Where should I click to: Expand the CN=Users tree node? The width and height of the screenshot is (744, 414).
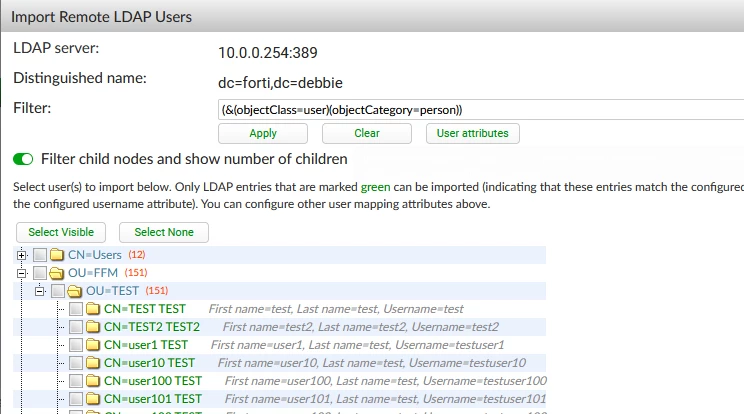[x=21, y=255]
